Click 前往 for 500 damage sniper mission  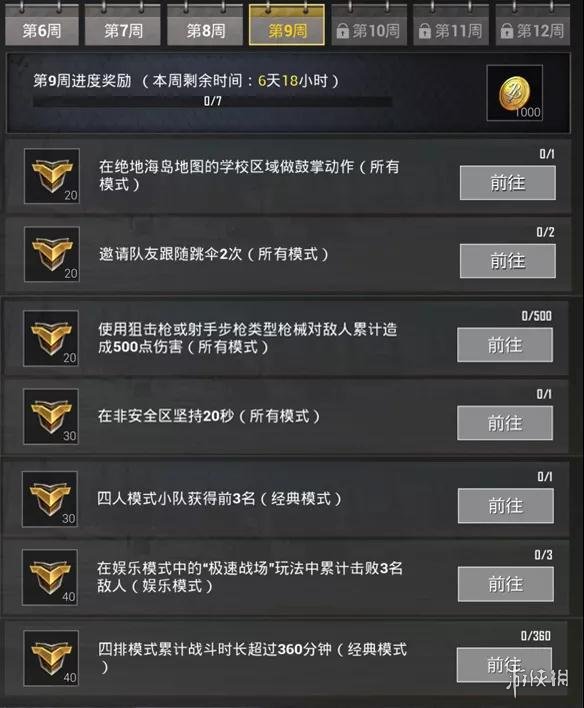pos(505,345)
